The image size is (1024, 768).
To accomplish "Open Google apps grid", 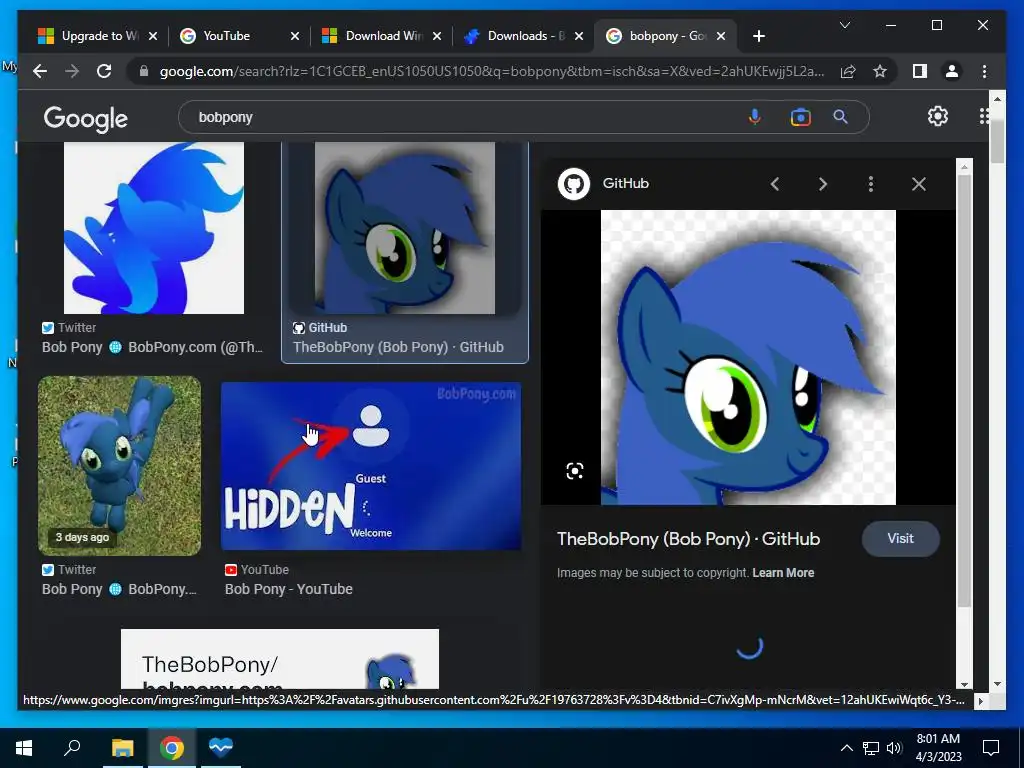I will [984, 116].
